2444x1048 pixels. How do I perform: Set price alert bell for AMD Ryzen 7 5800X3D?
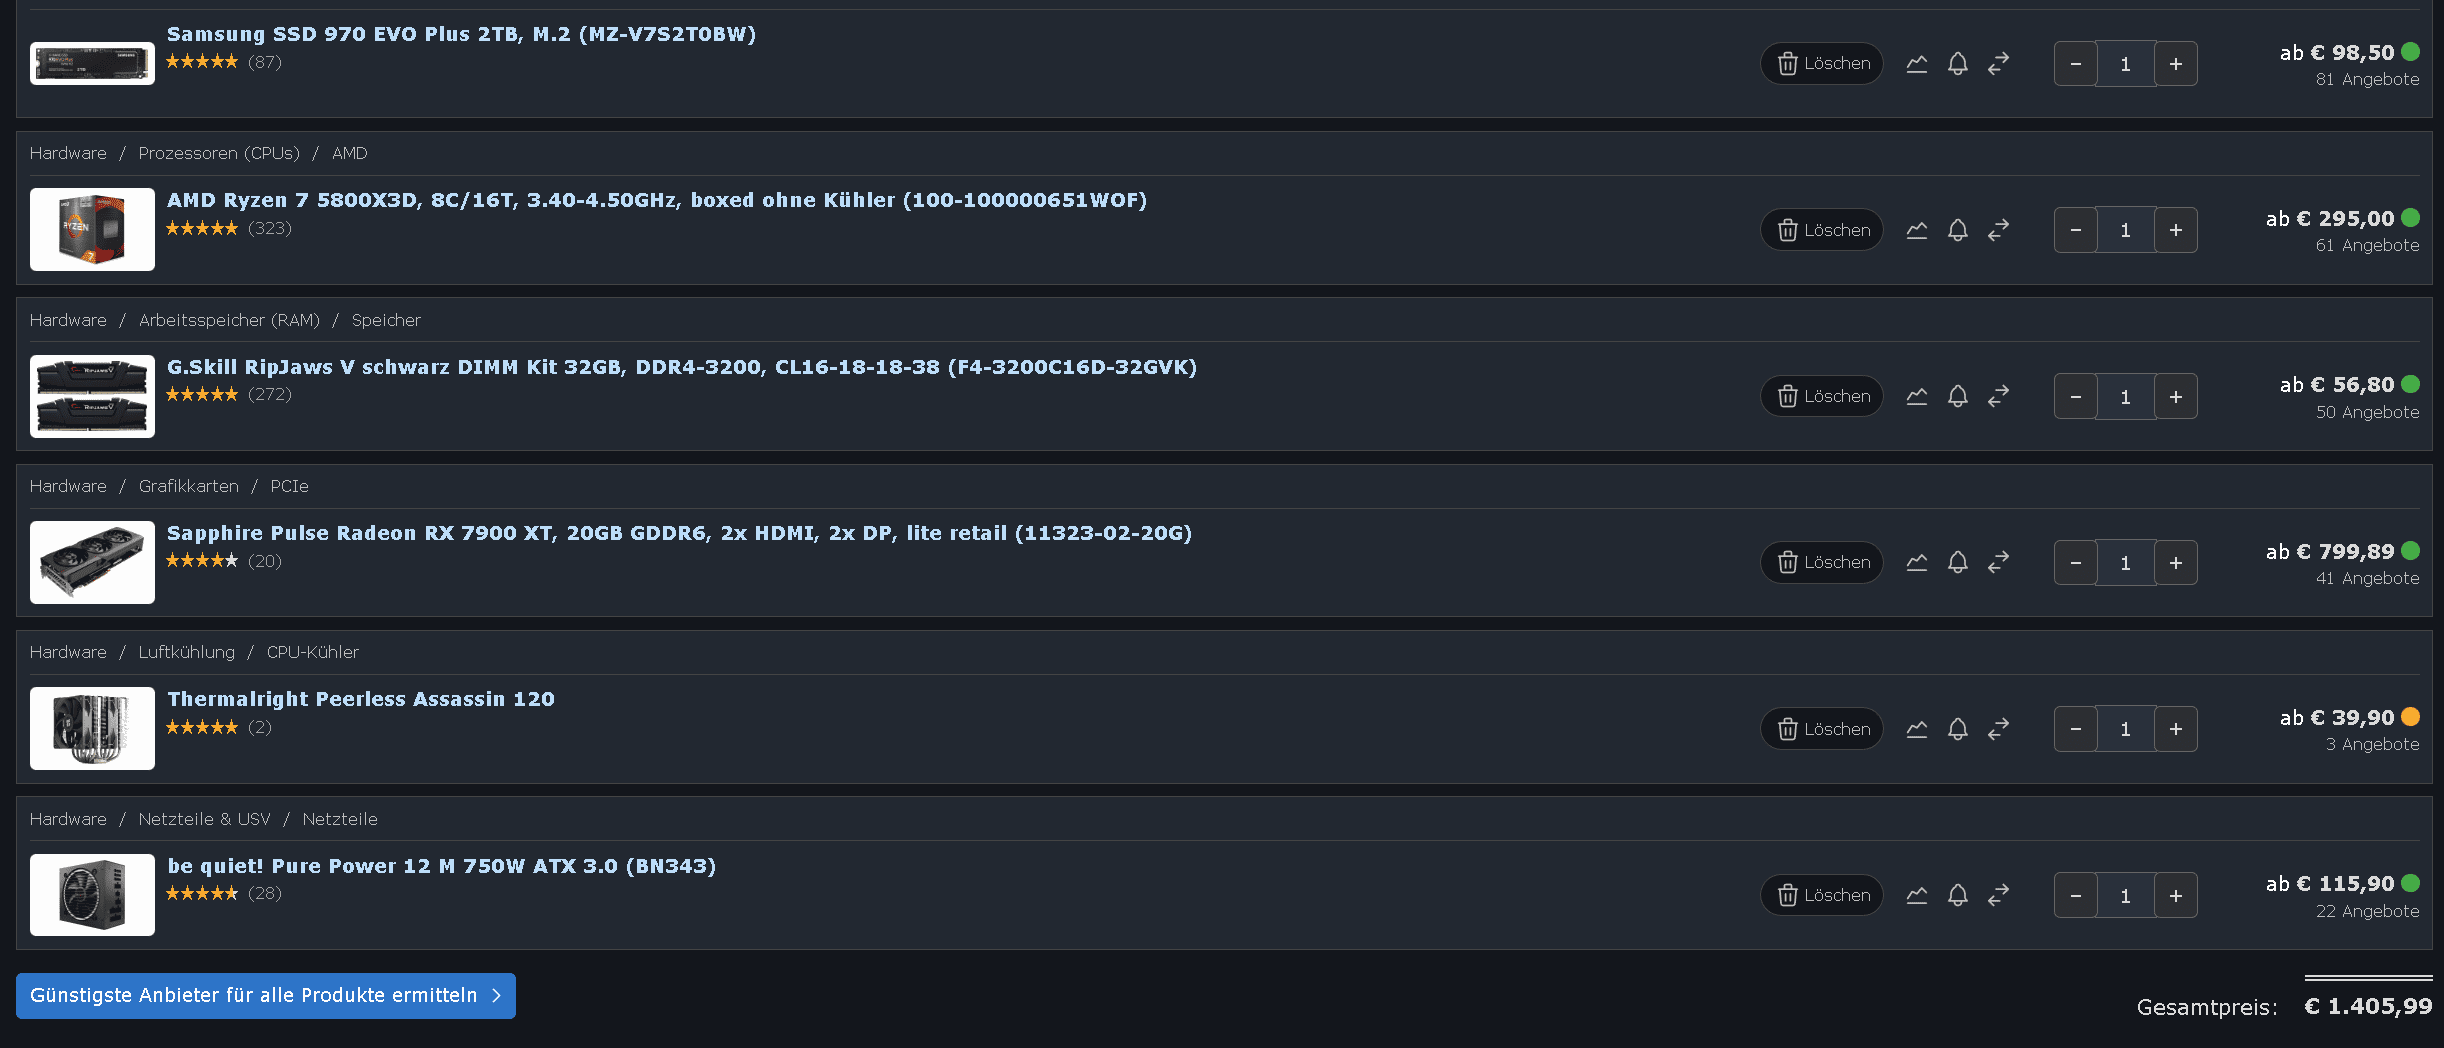(1957, 230)
